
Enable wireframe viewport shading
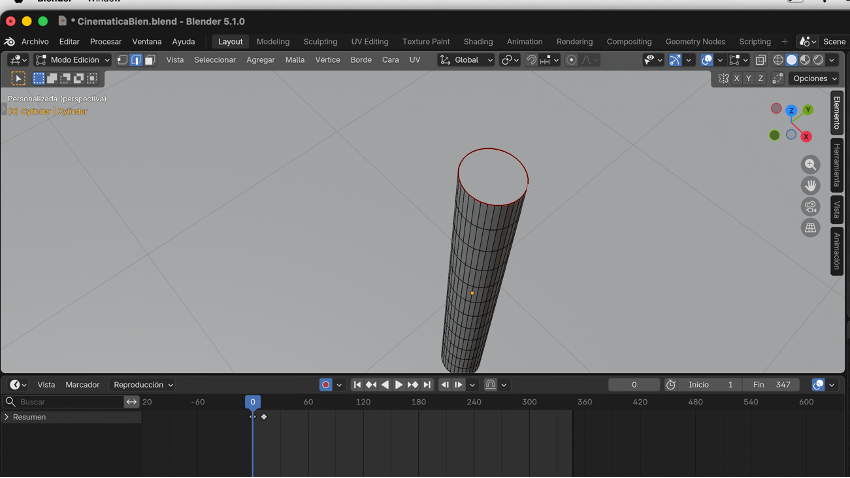click(x=778, y=60)
